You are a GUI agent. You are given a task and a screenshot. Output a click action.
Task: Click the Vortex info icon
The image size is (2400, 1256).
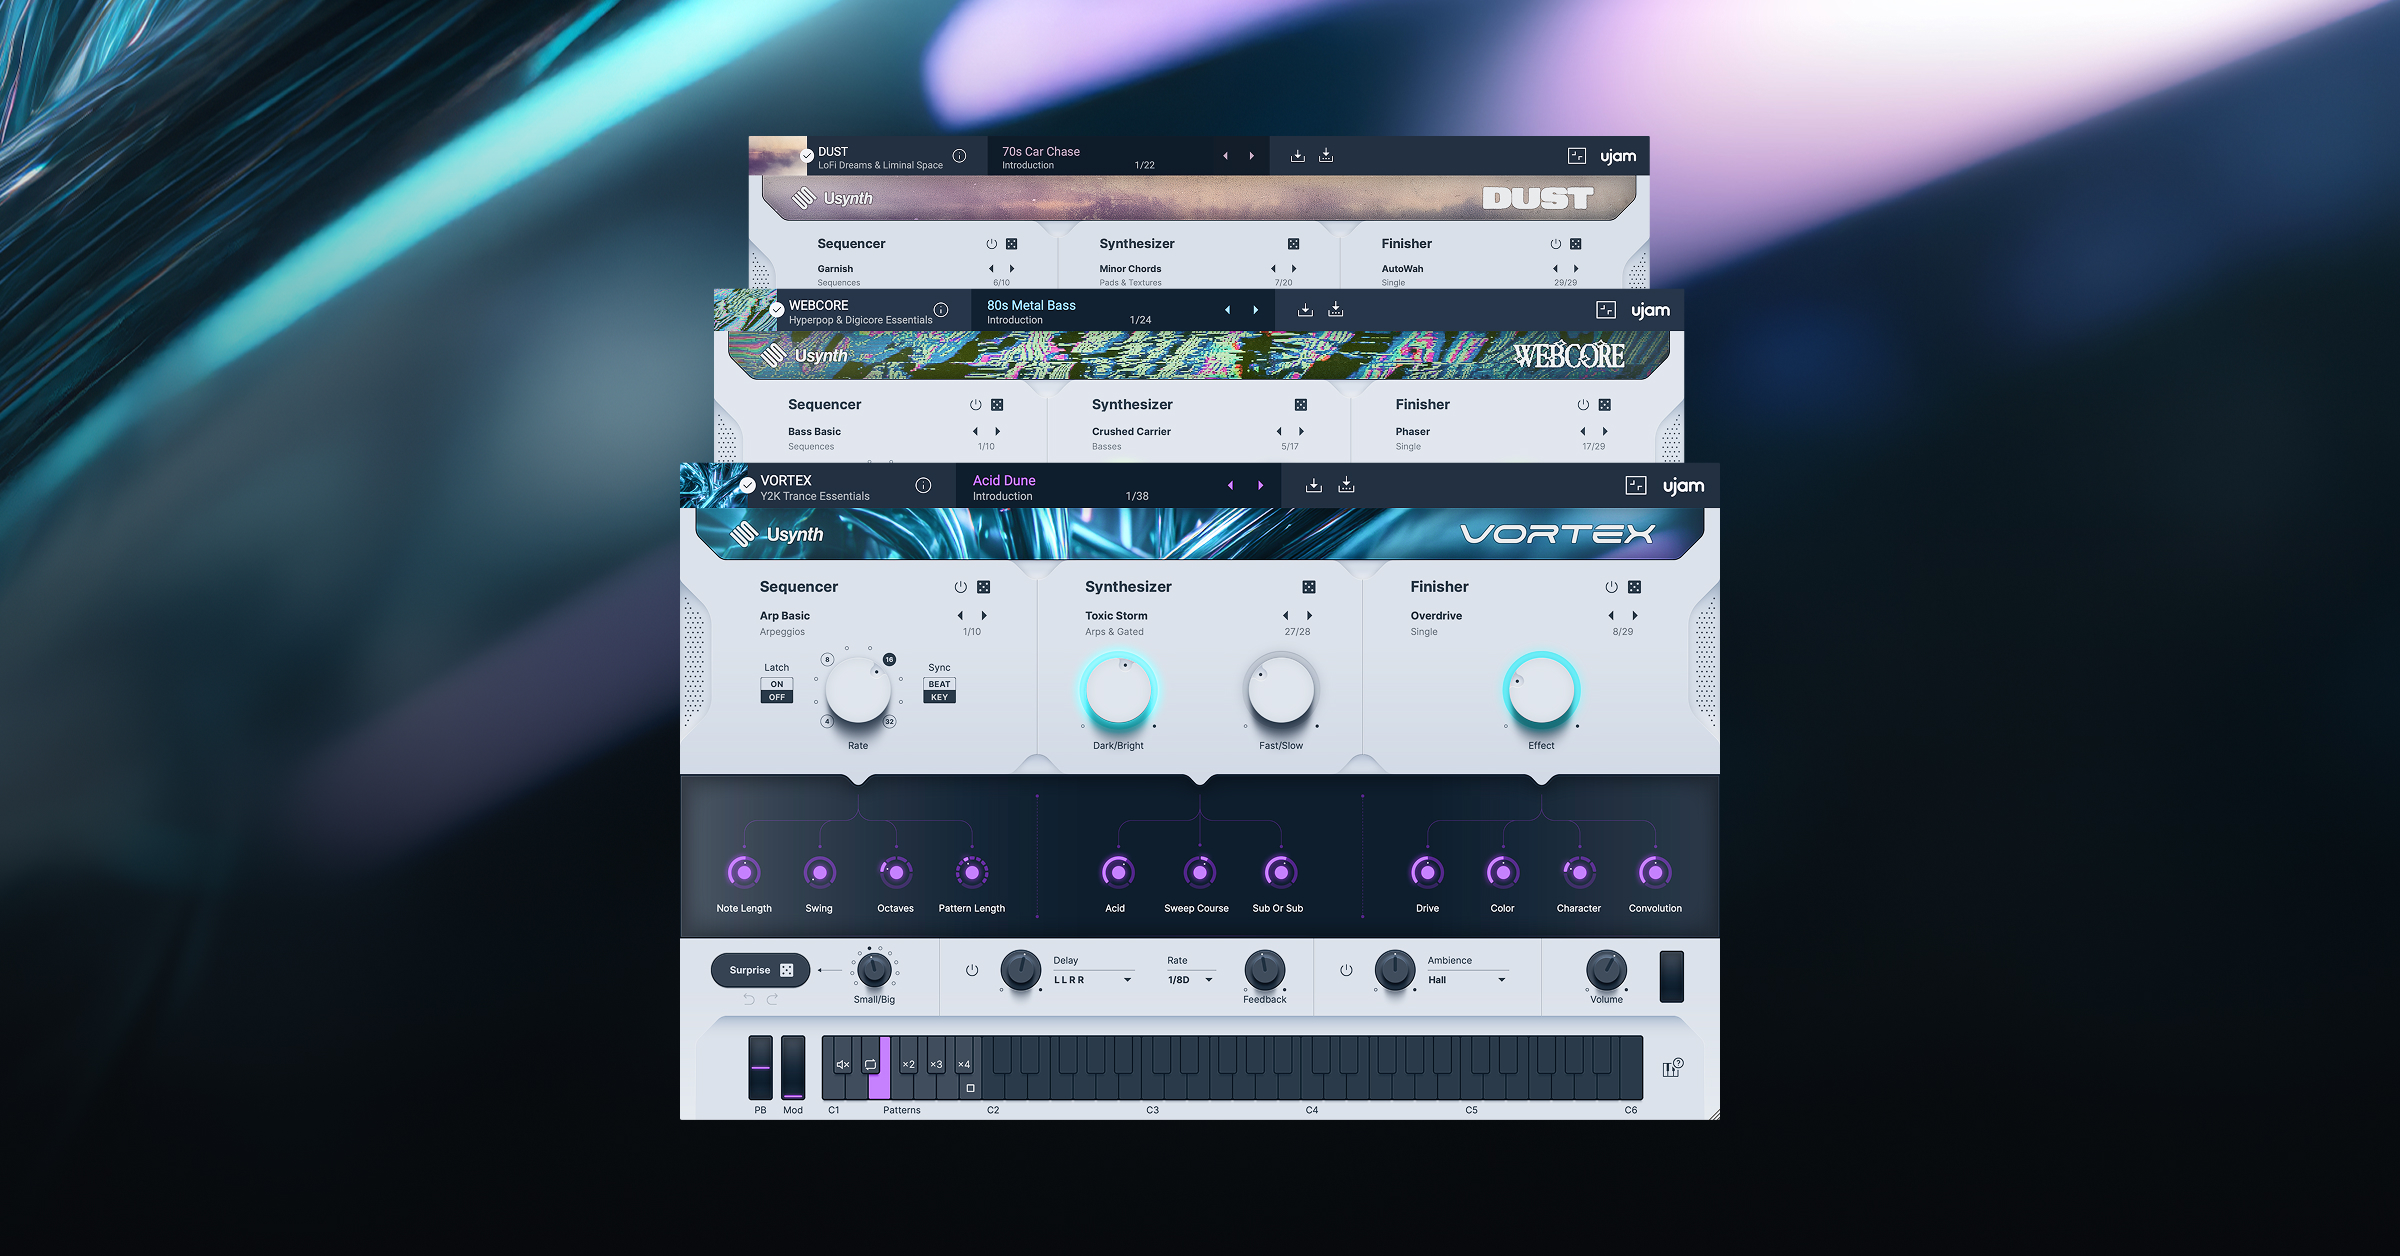tap(923, 486)
